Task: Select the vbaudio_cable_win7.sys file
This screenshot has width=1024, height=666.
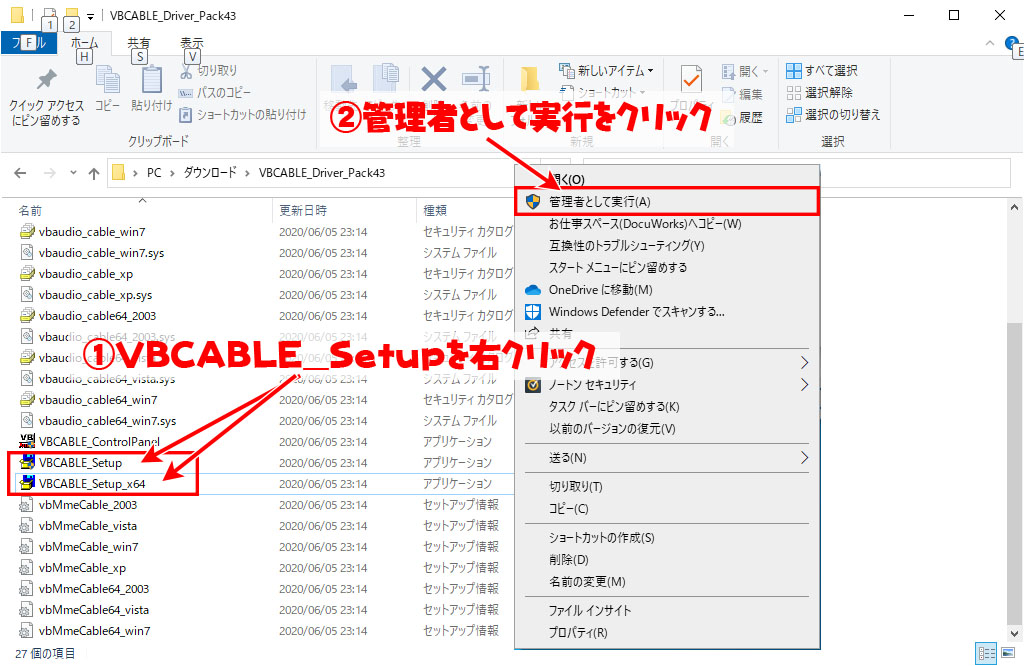Action: point(101,253)
